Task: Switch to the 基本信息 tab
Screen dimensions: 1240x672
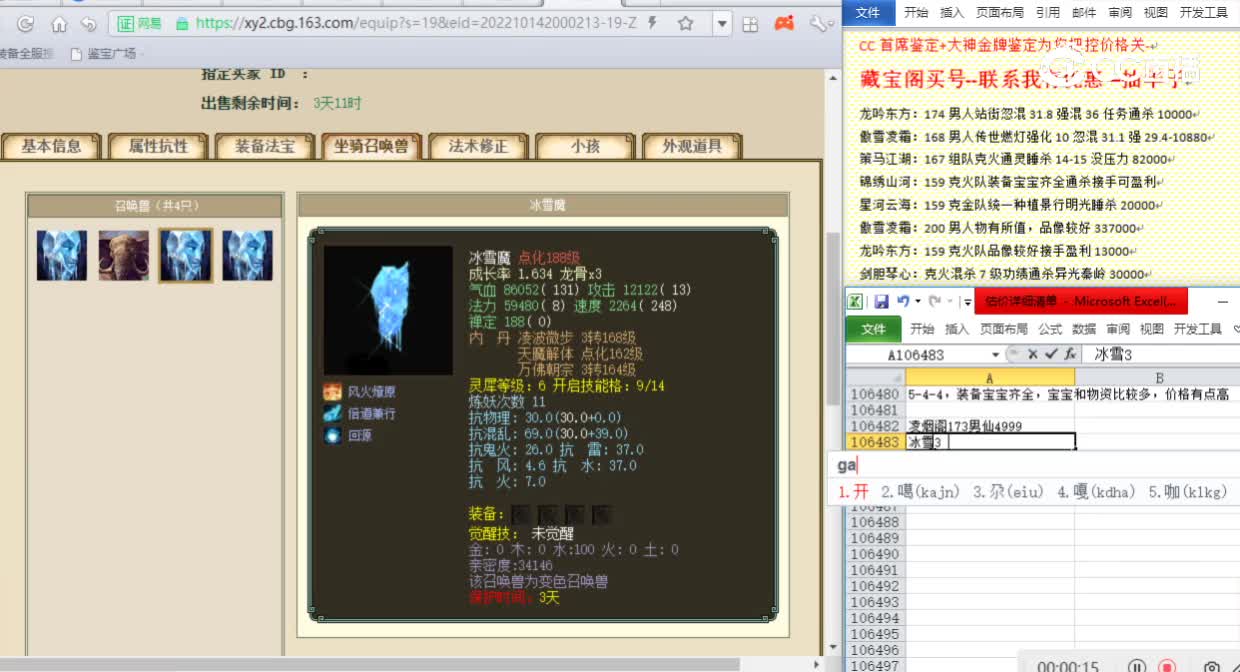Action: point(51,146)
